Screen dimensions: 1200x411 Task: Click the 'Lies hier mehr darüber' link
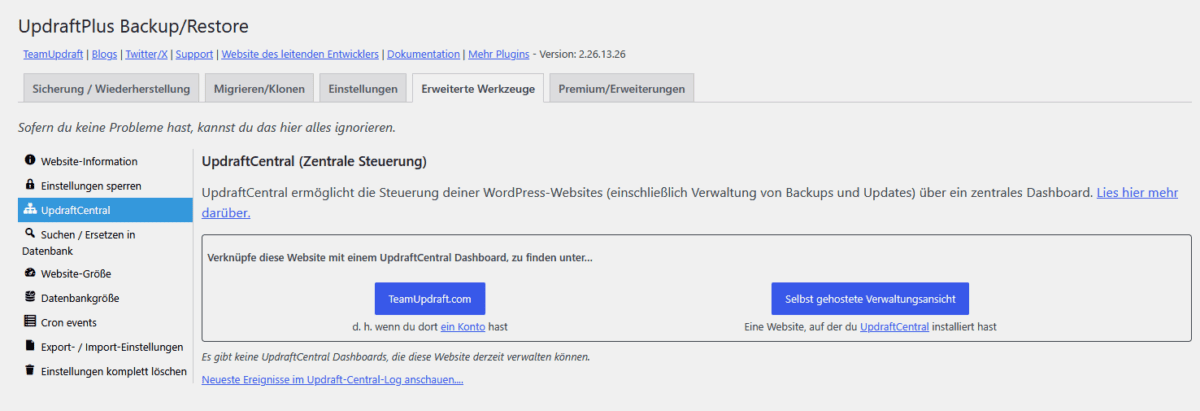(1137, 192)
